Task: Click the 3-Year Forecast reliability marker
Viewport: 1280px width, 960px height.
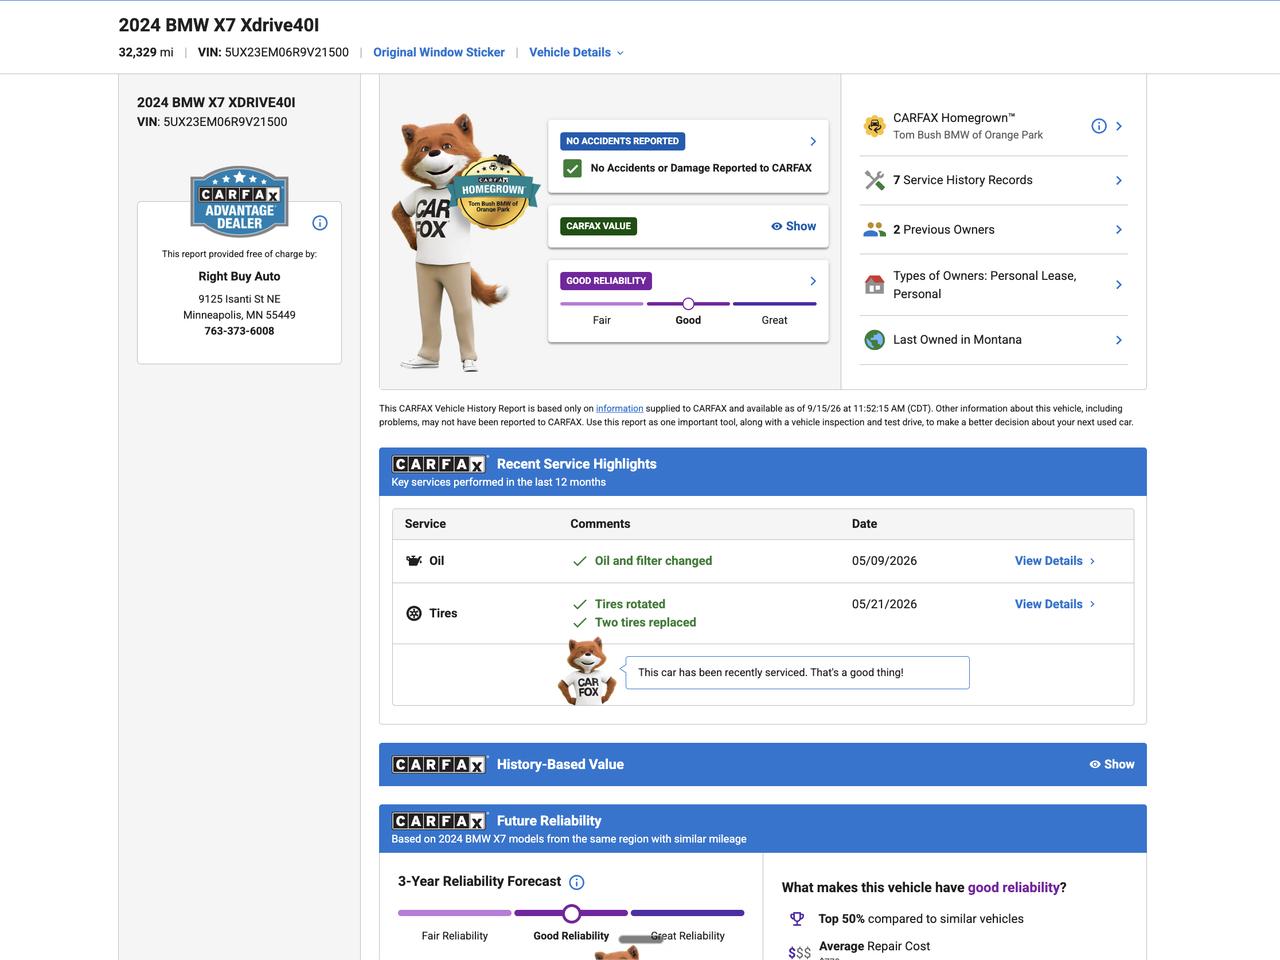Action: (x=571, y=913)
